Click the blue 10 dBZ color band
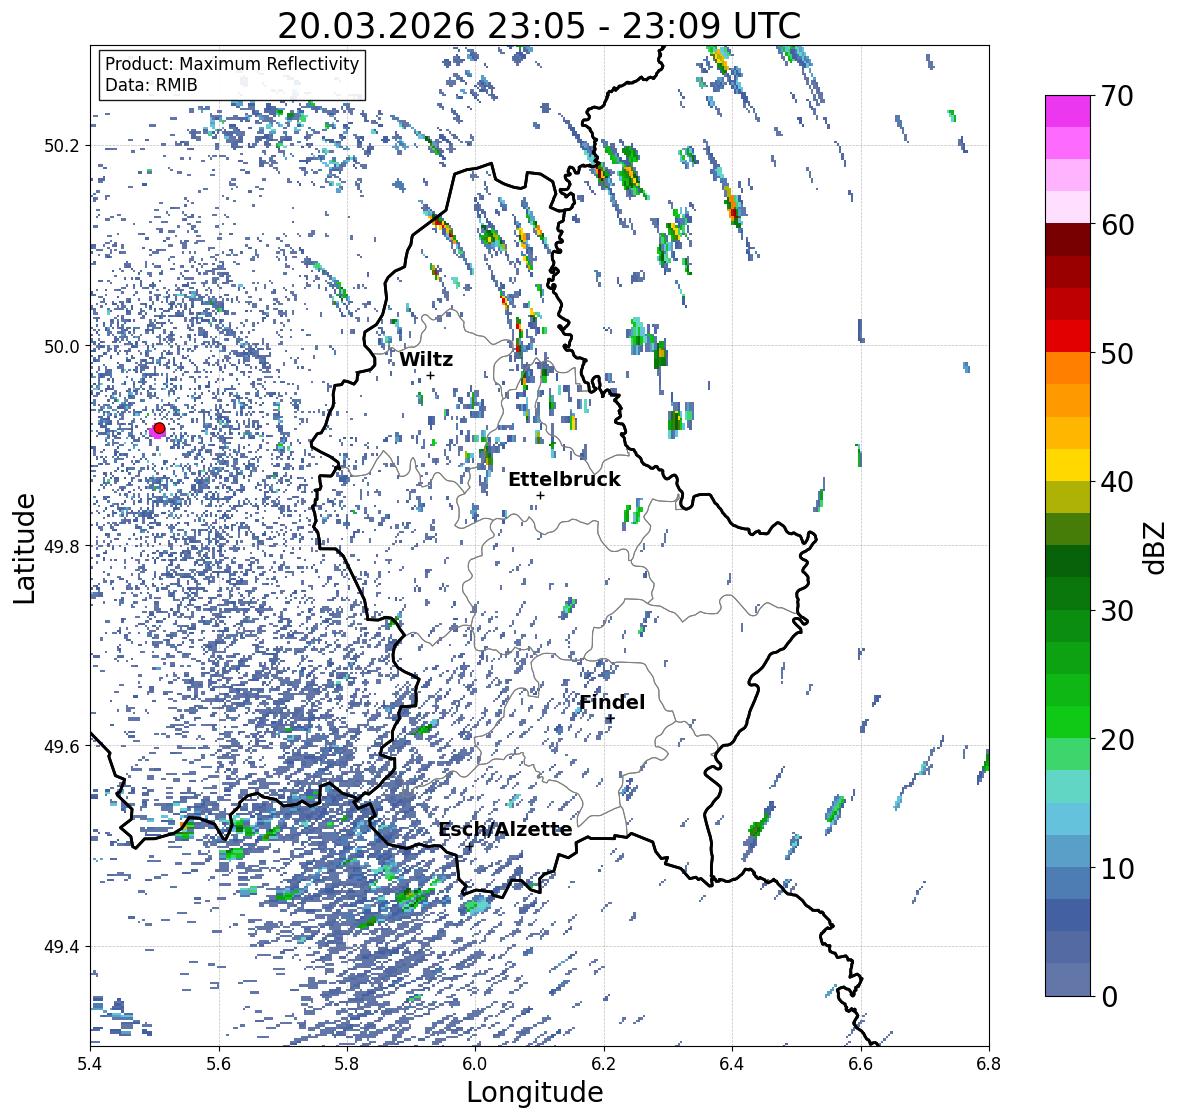1179x1117 pixels. coord(1068,883)
